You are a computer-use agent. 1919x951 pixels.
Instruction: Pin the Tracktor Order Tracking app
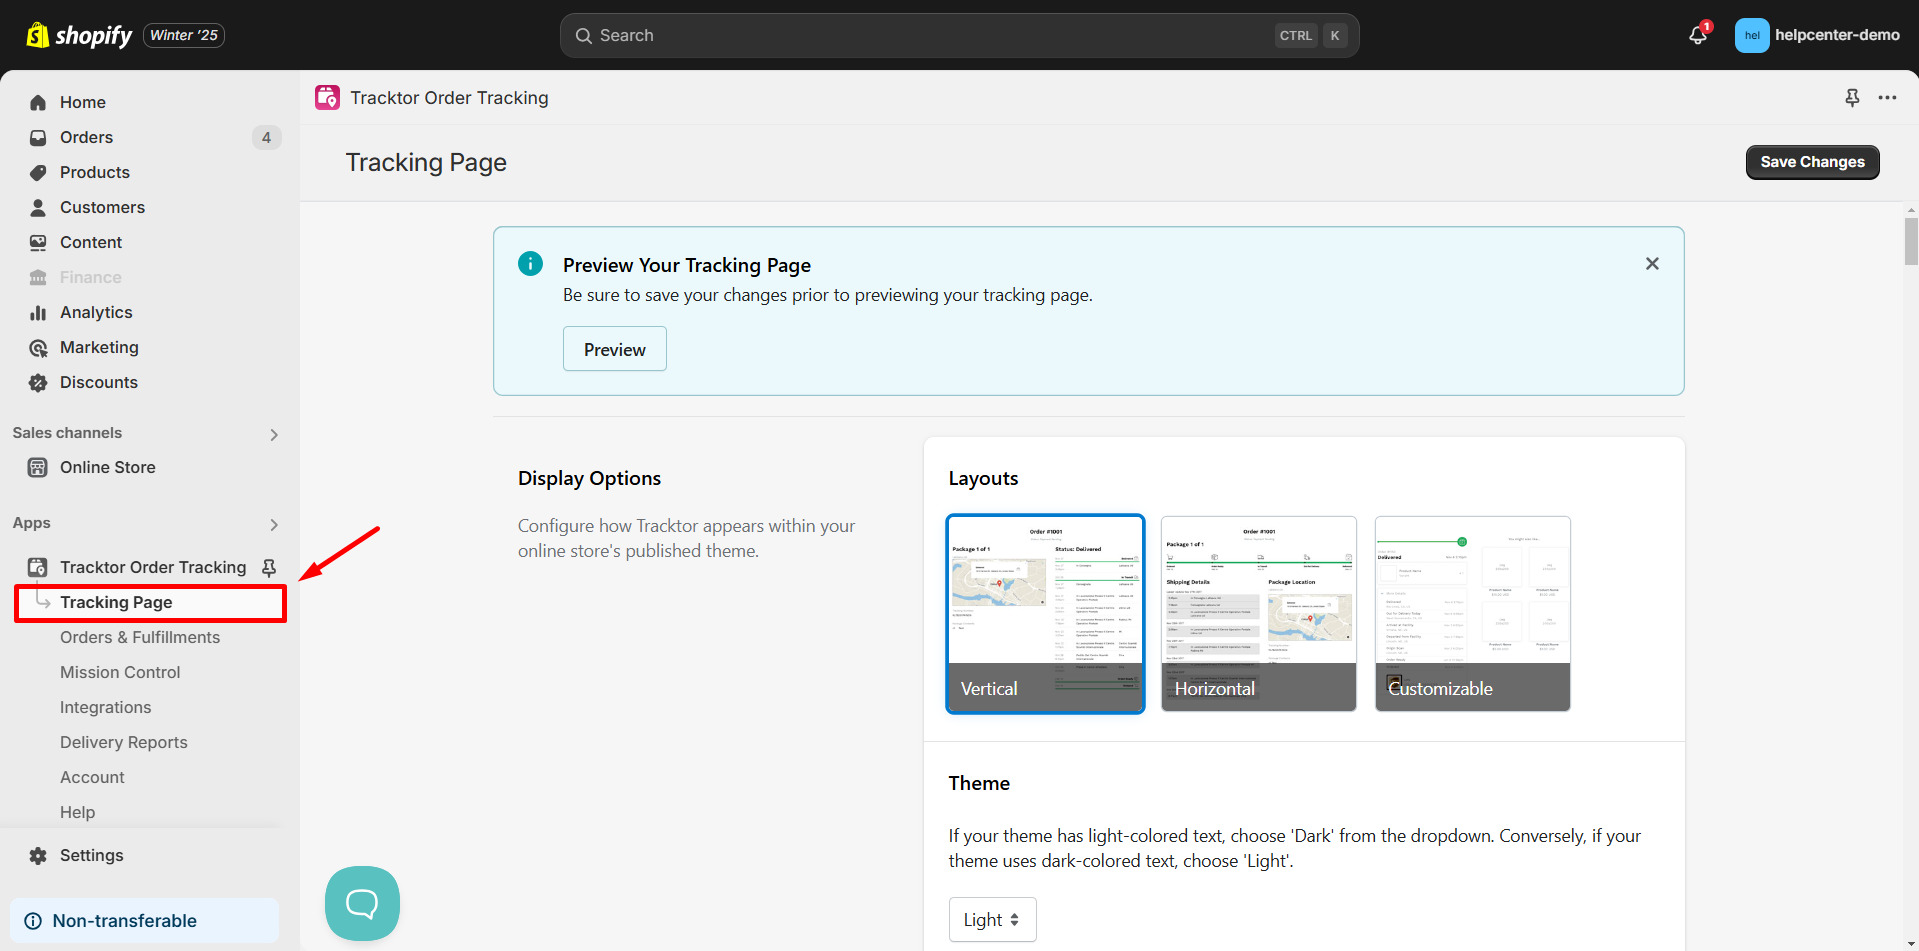(x=268, y=567)
